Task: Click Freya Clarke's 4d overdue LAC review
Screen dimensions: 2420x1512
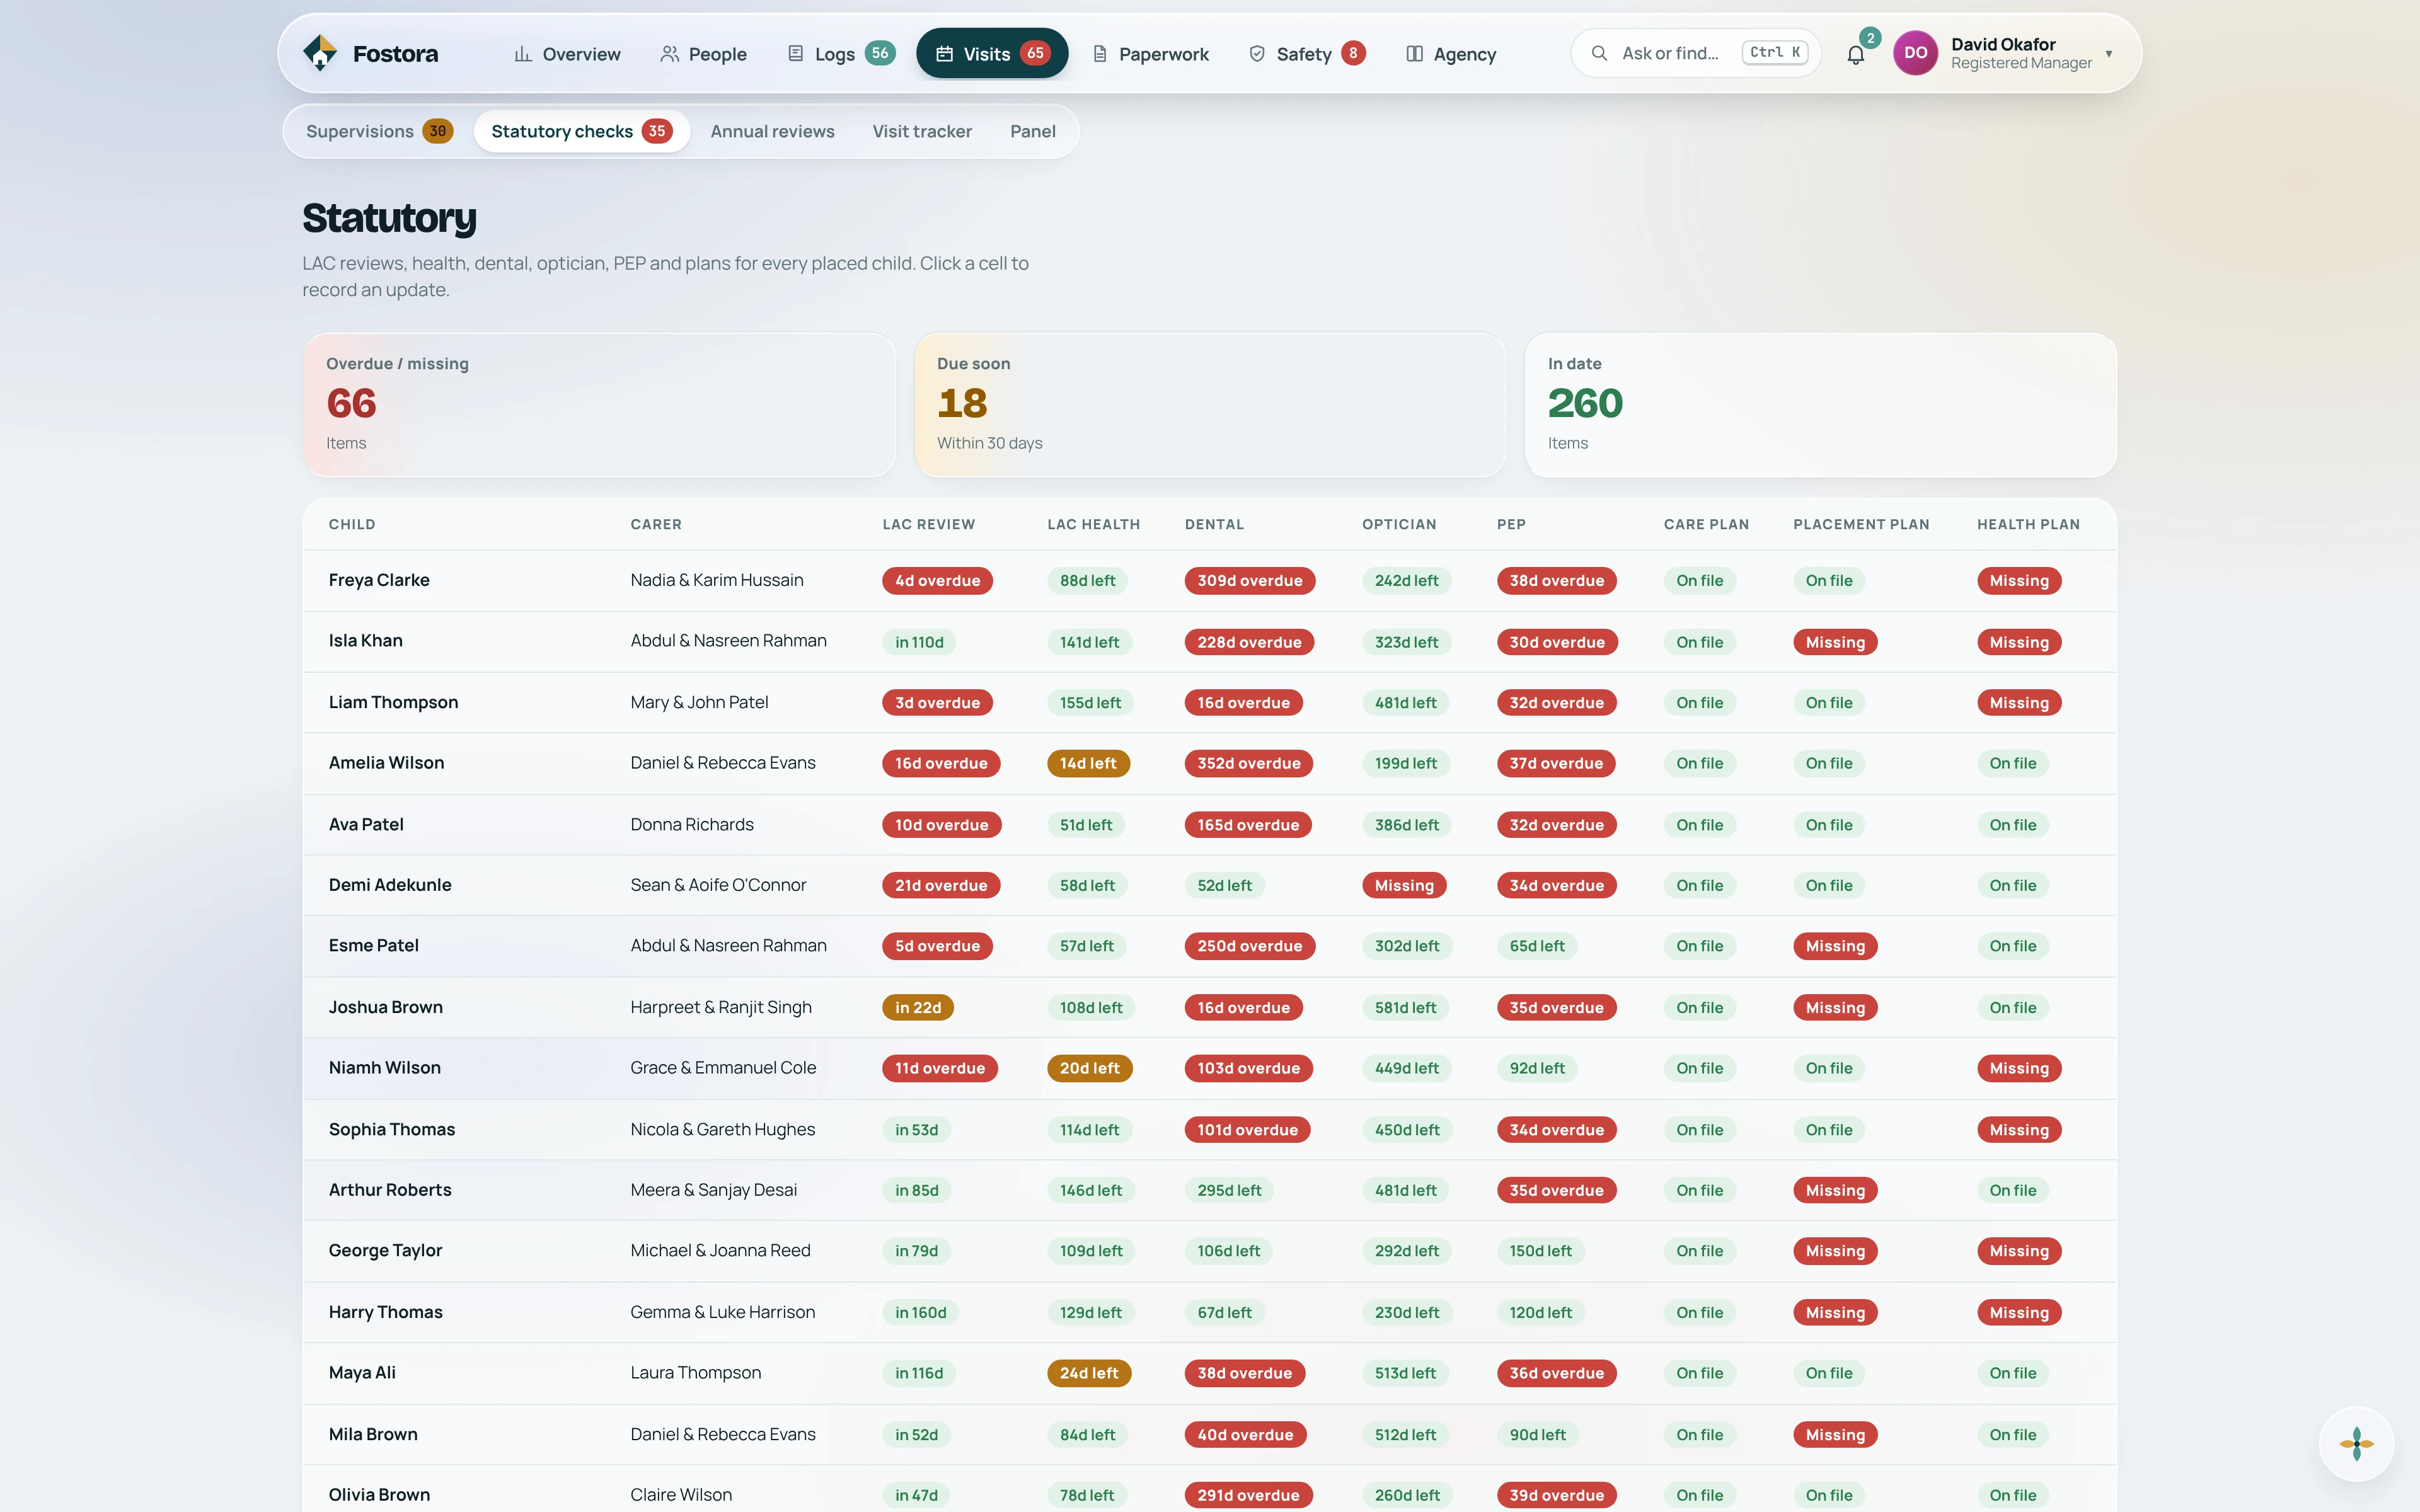Action: [x=937, y=581]
